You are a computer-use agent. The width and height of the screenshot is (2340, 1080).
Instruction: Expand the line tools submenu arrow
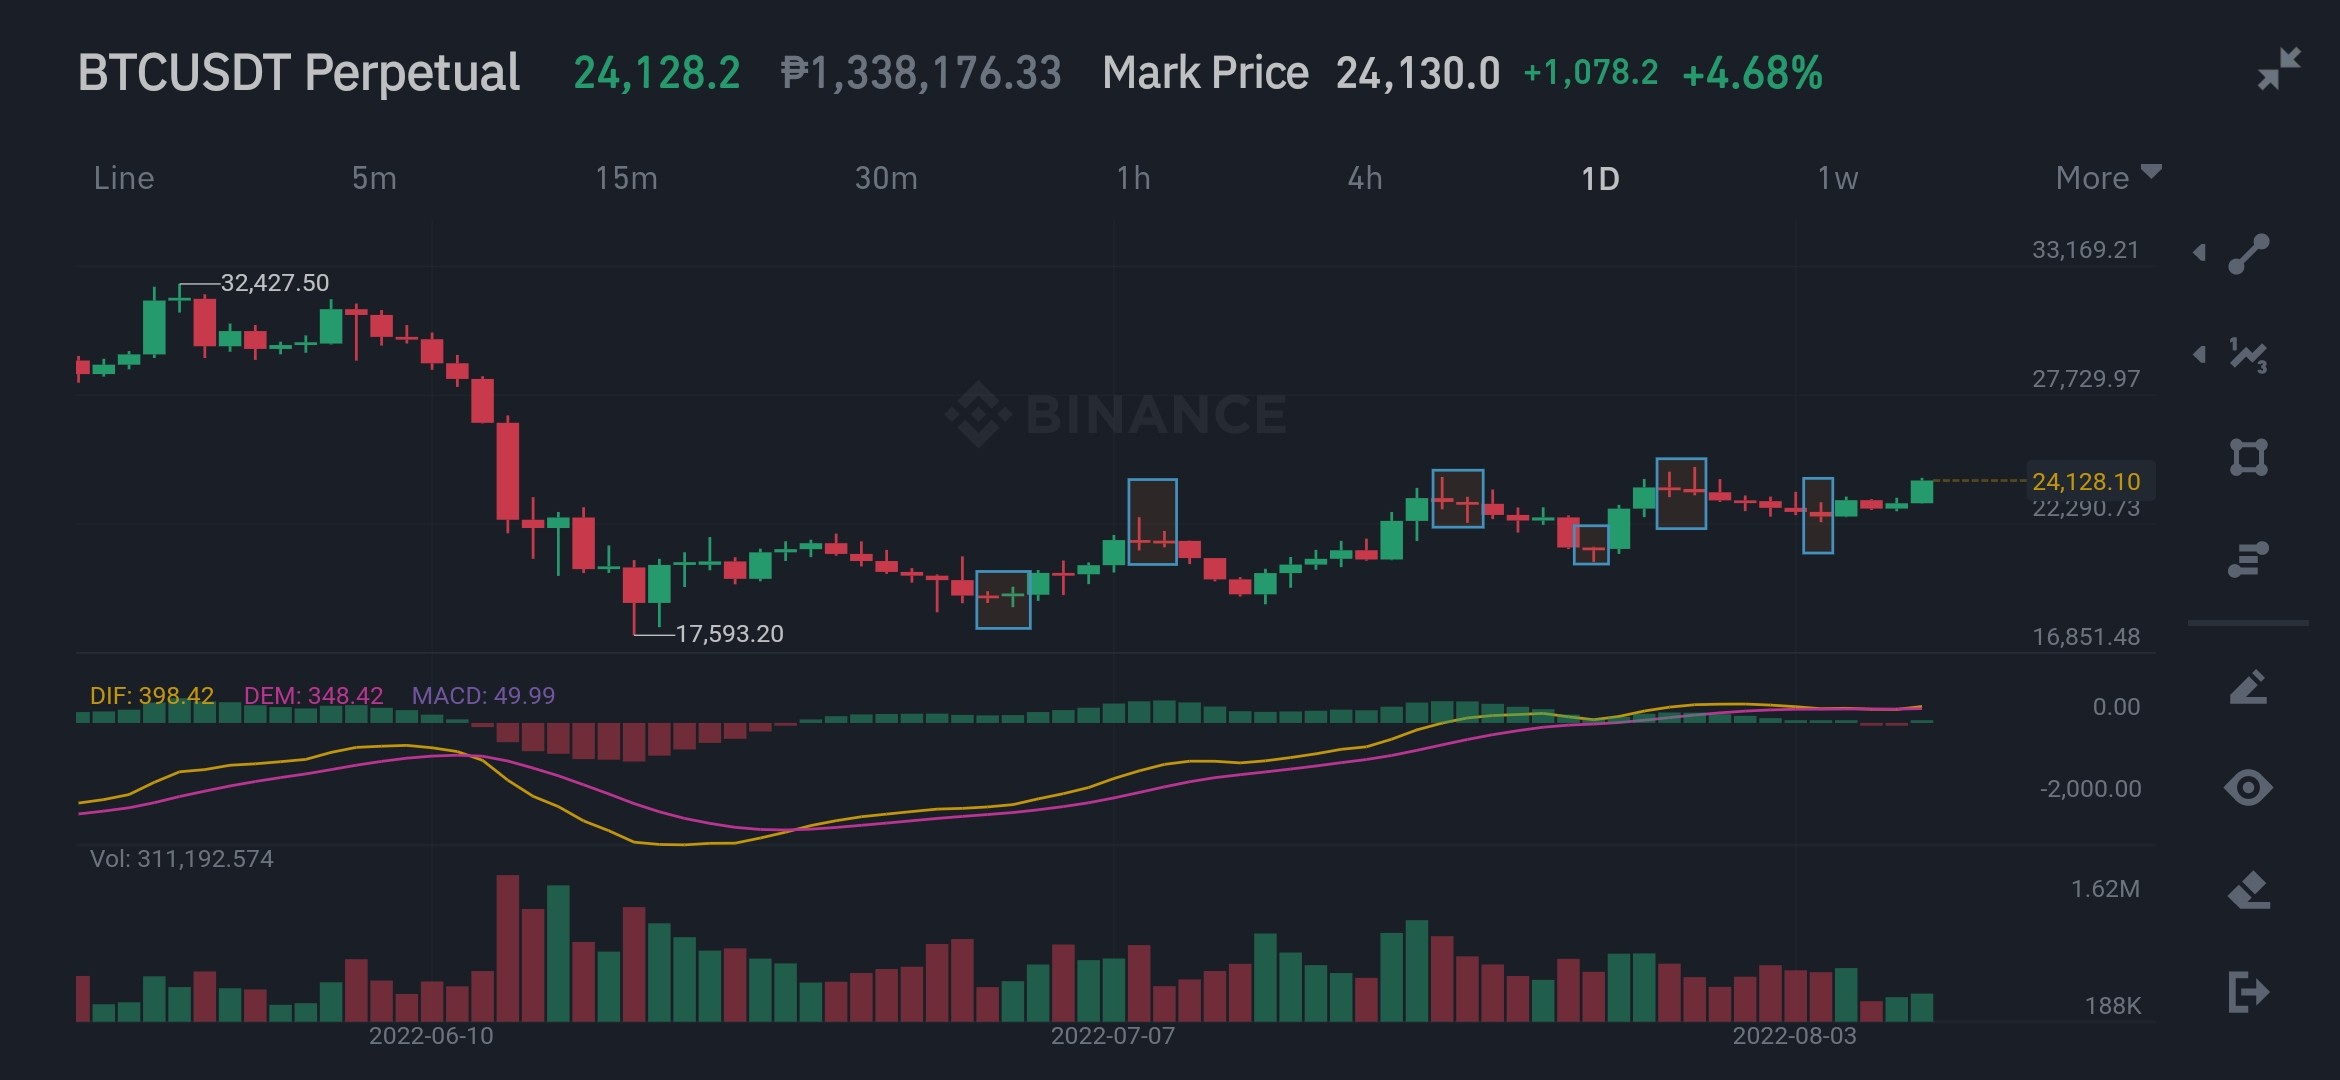[x=2200, y=252]
